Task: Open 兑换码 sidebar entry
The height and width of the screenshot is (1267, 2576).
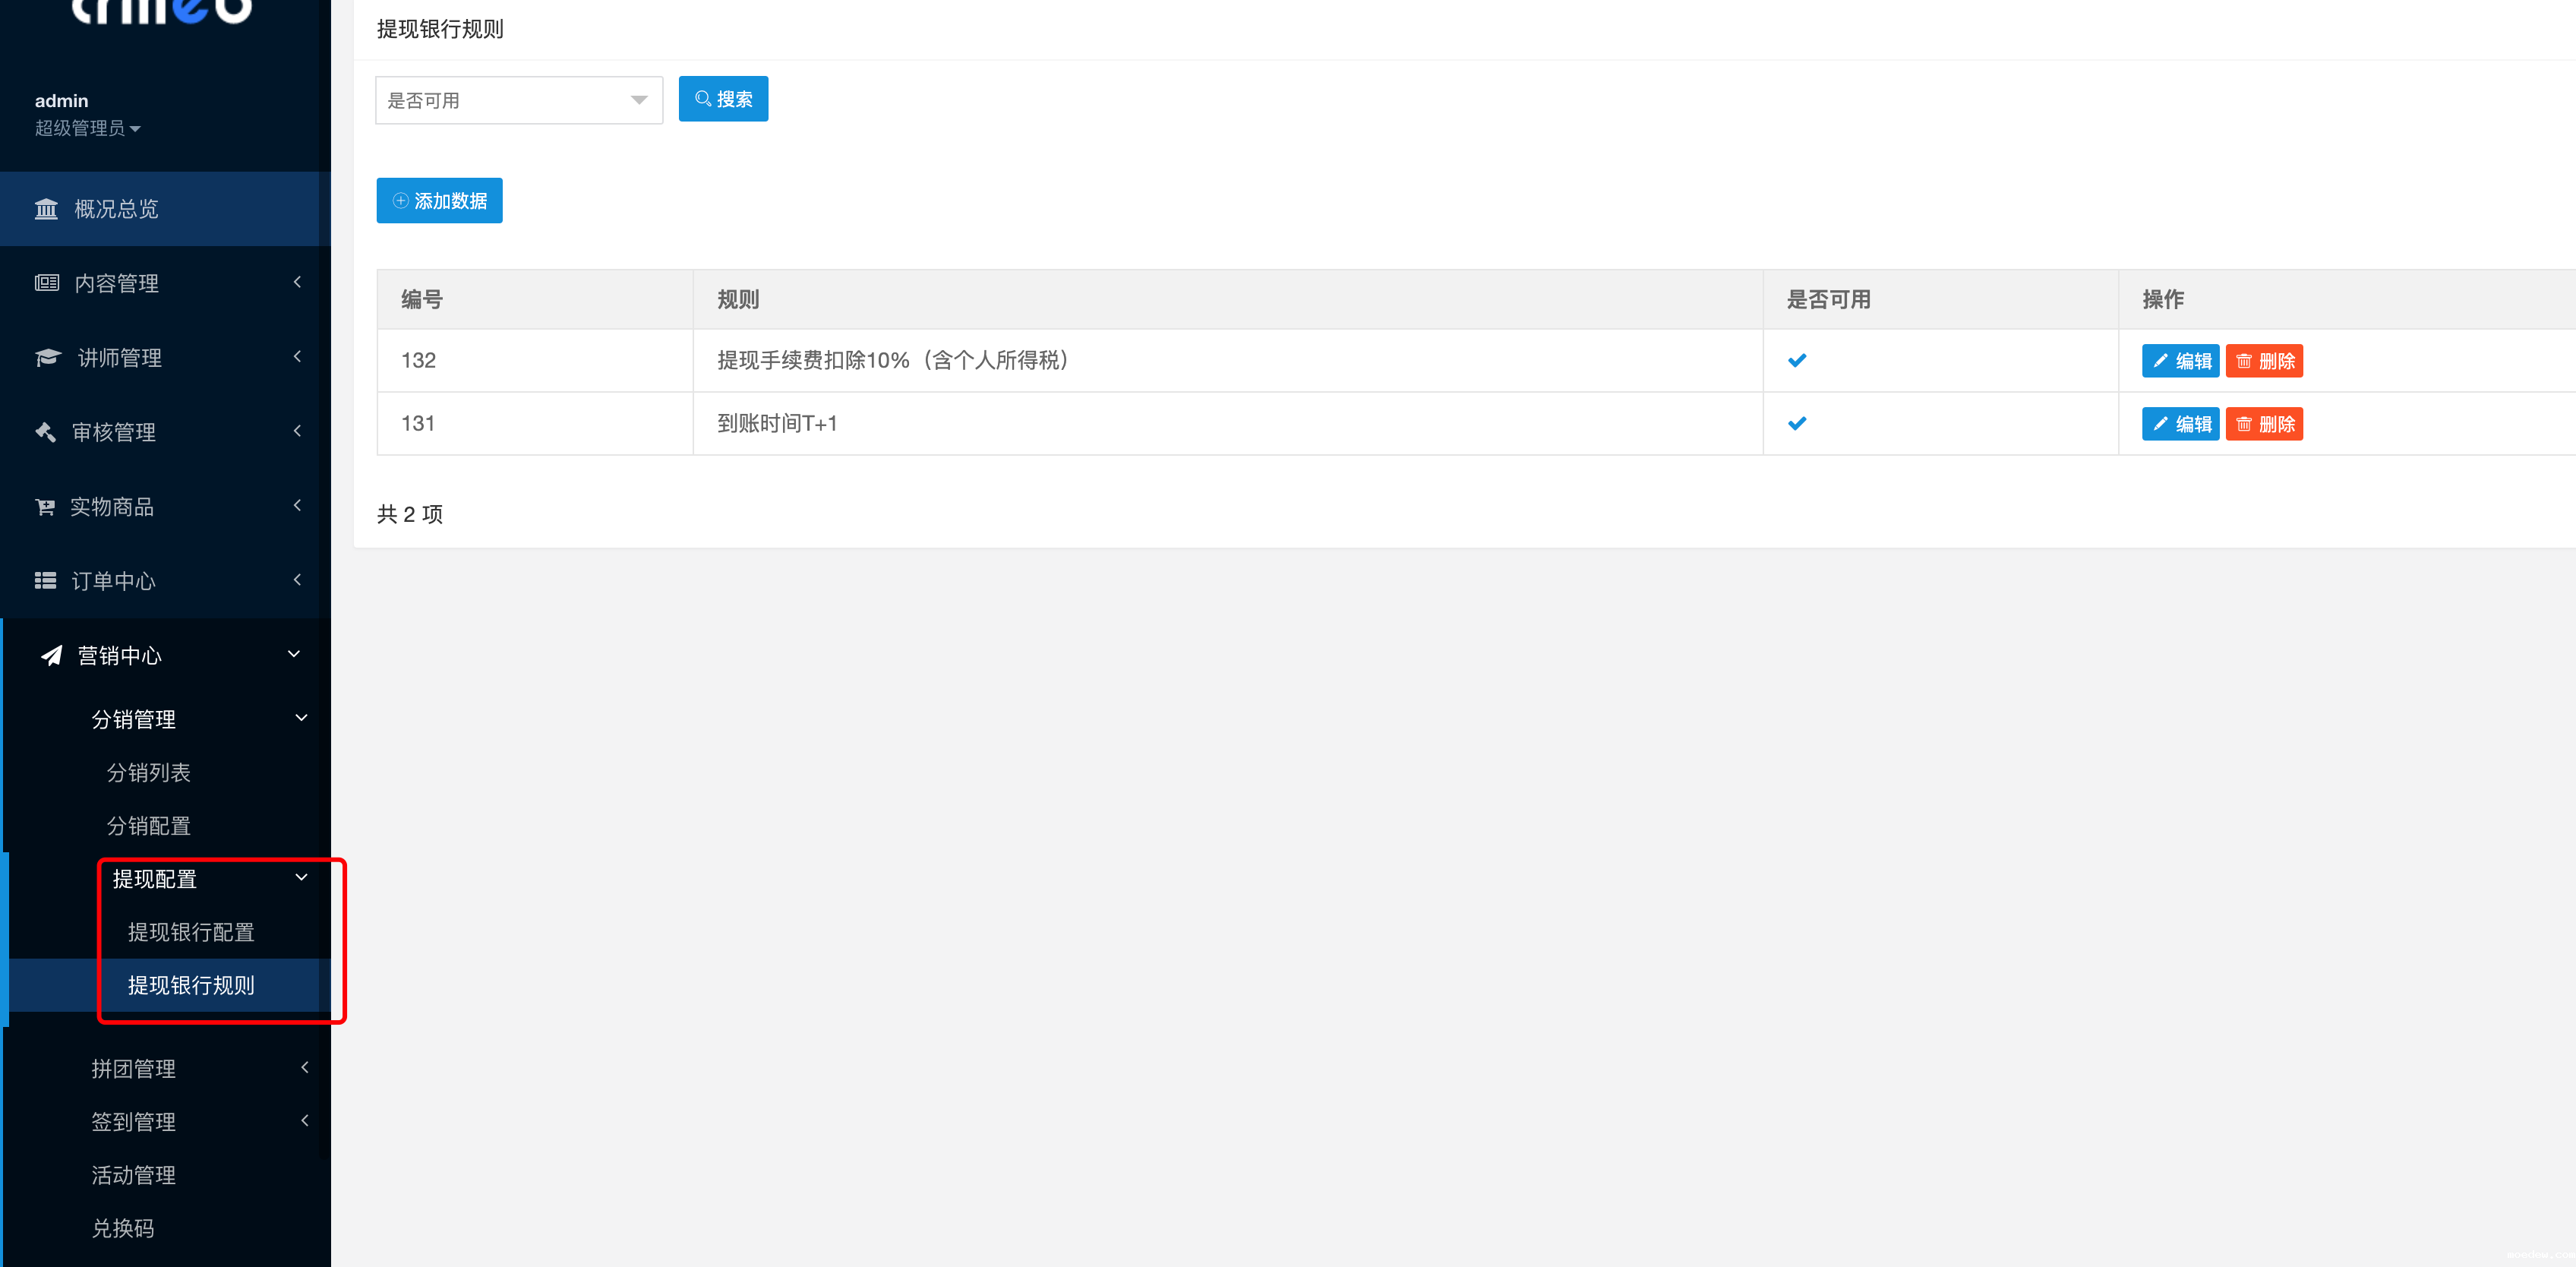Action: [x=122, y=1228]
